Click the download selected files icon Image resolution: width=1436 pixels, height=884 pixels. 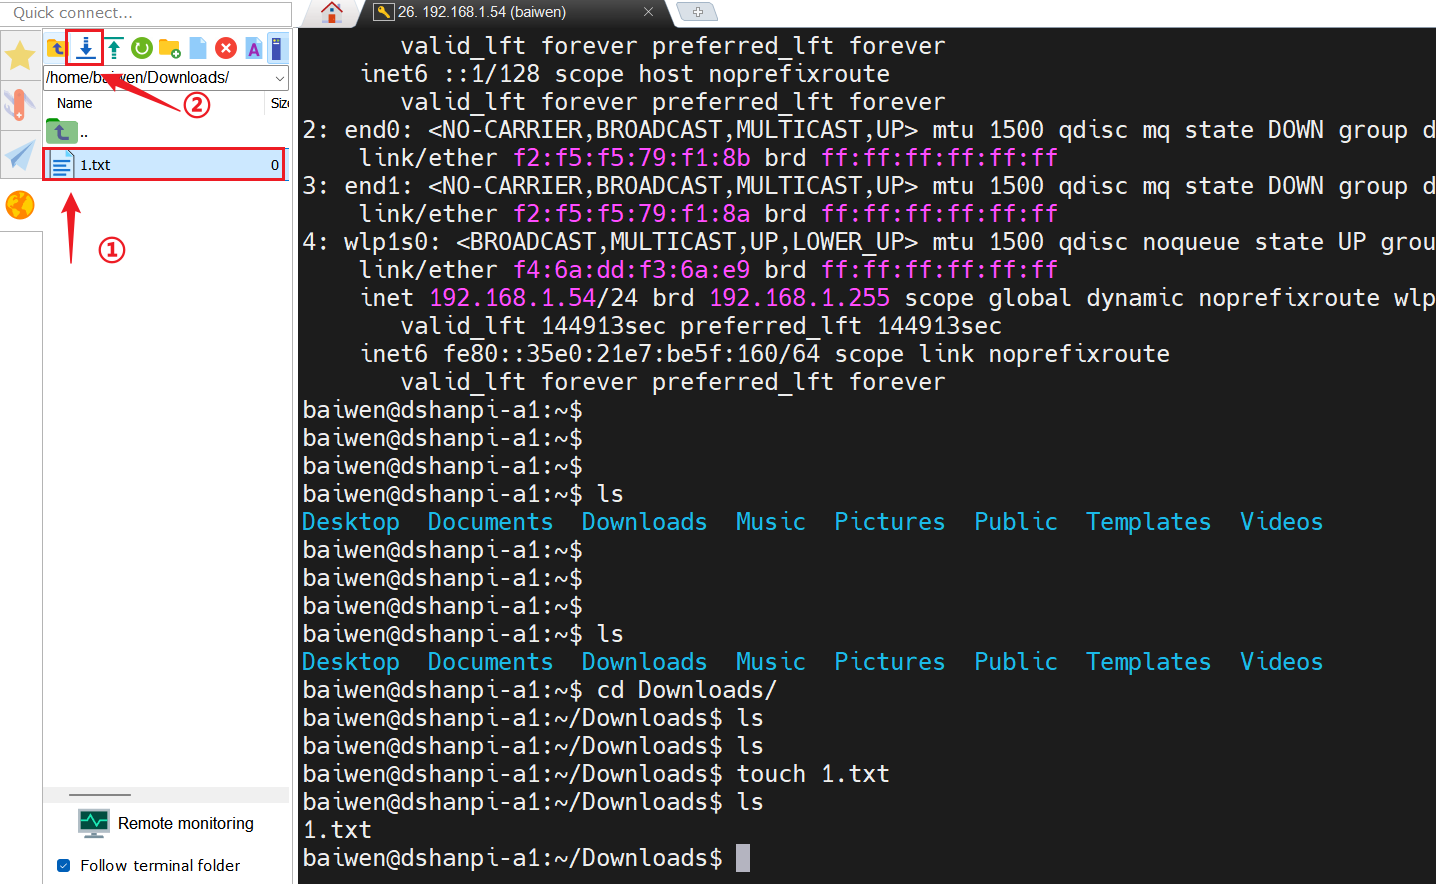[86, 47]
